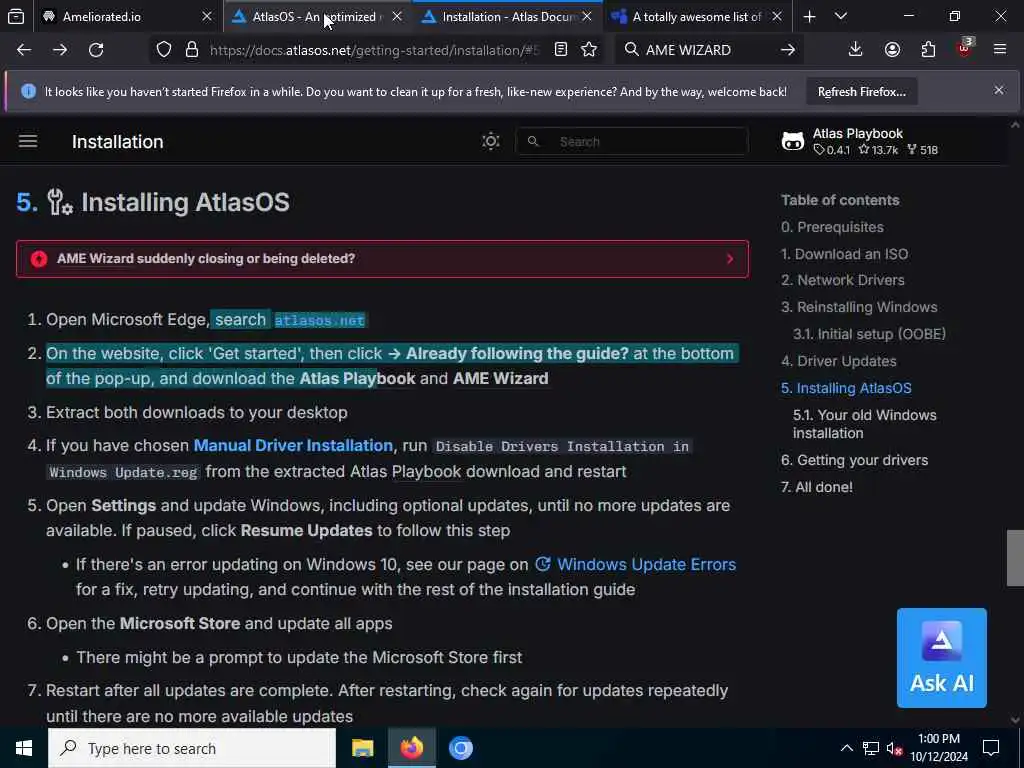The image size is (1024, 768).
Task: Open Firefox View icon at tab strip start
Action: tap(16, 16)
